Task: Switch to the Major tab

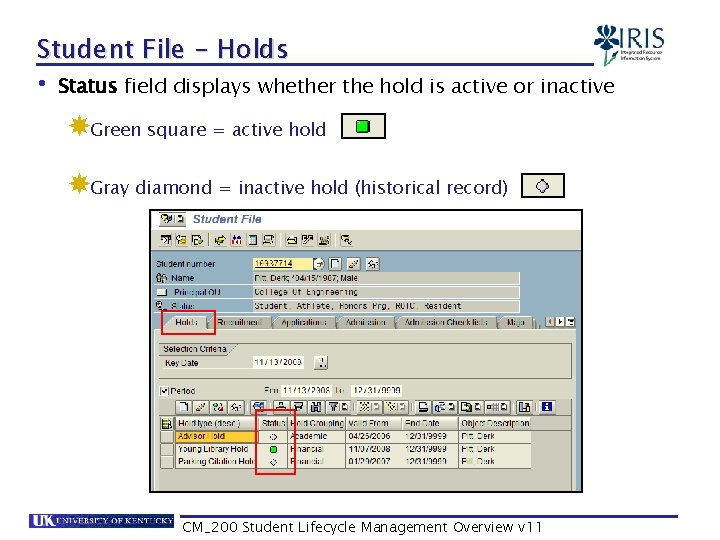Action: (516, 322)
